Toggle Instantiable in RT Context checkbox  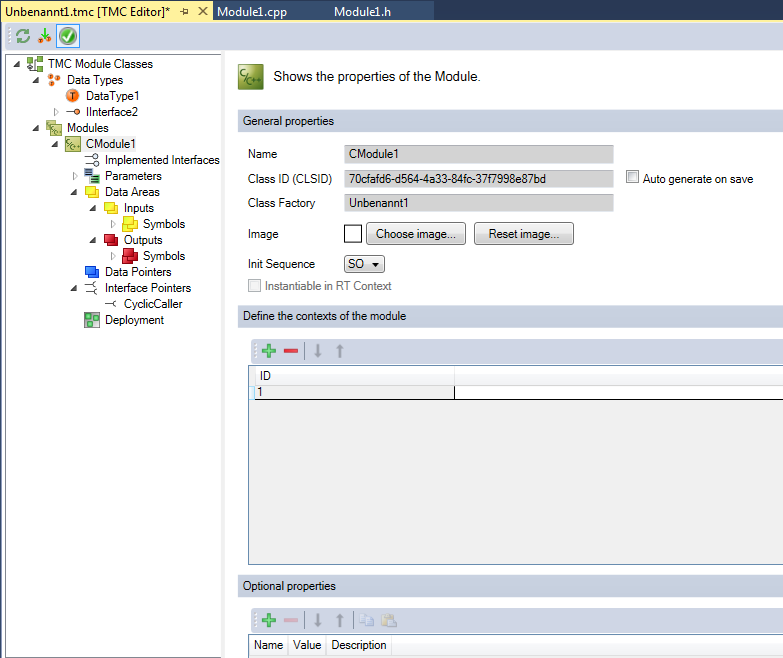254,286
